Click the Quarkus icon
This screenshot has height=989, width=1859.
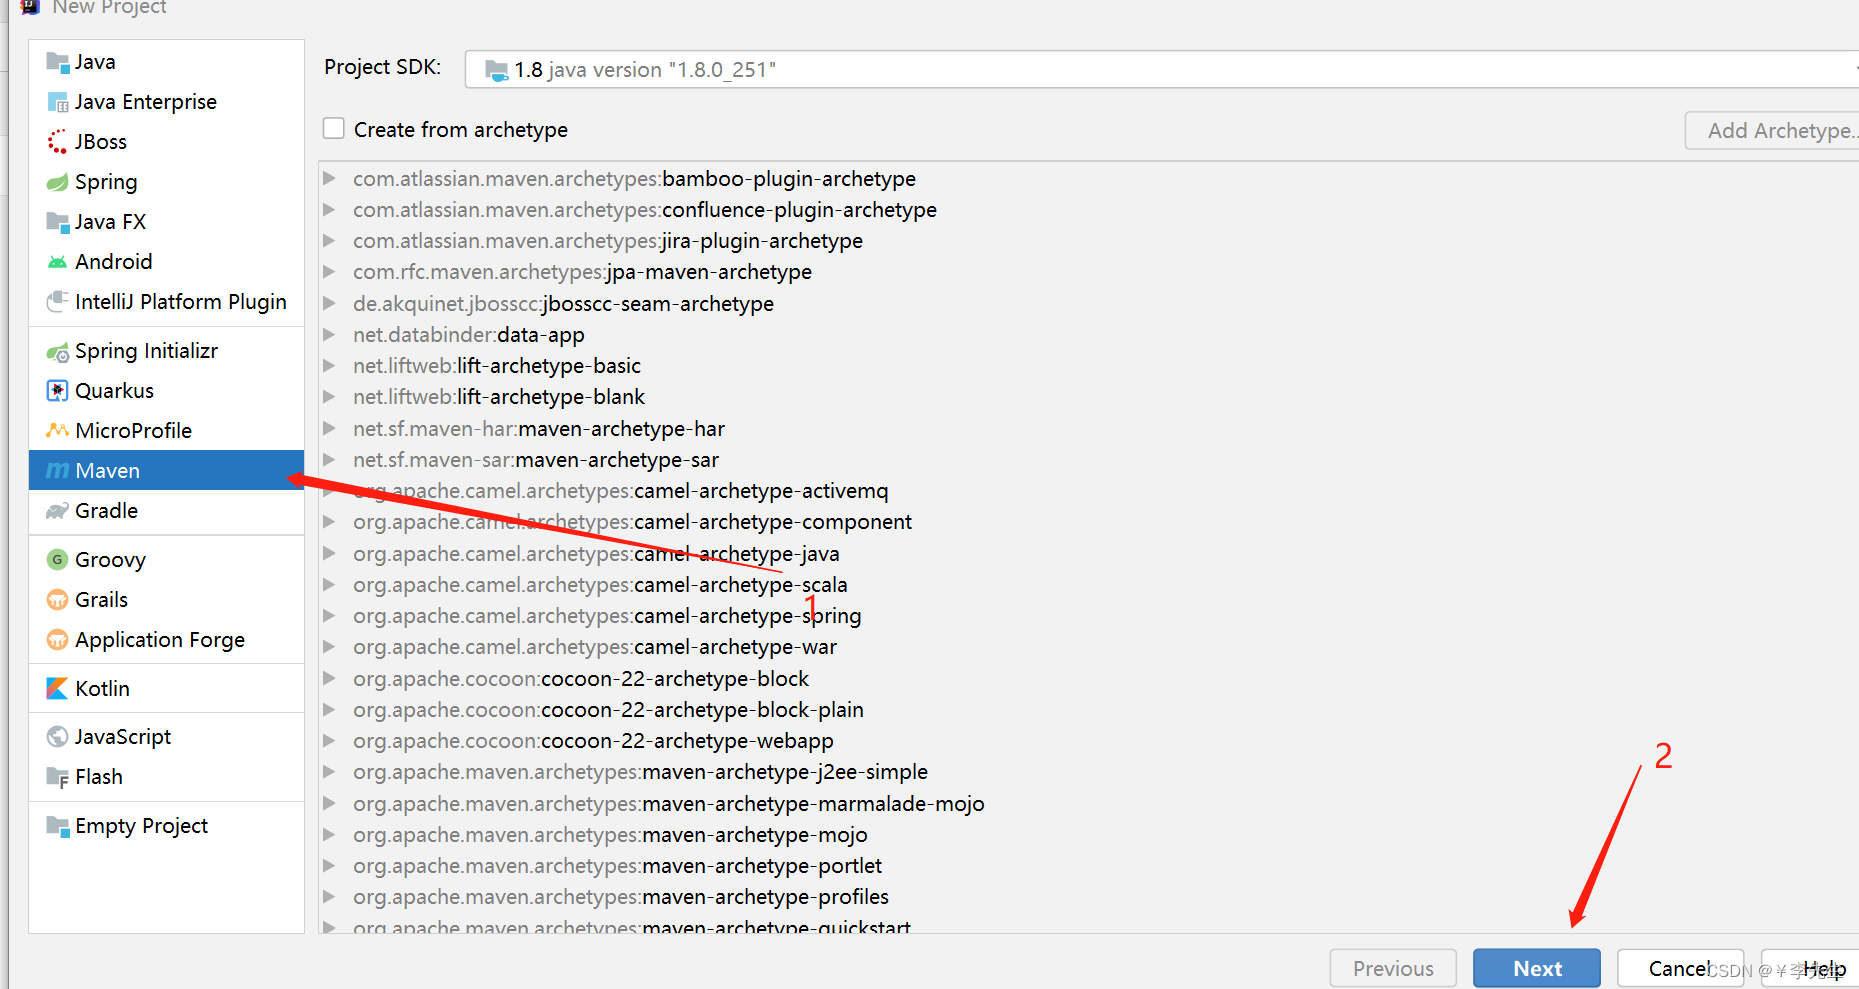point(58,391)
